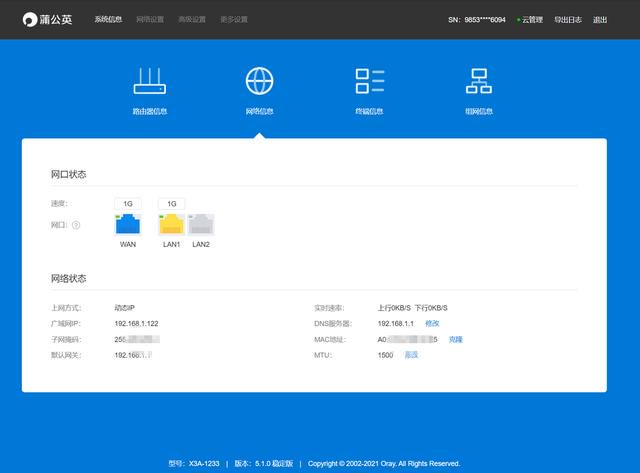The height and width of the screenshot is (473, 640).
Task: Click 修改 link beside DNS server
Action: [432, 323]
